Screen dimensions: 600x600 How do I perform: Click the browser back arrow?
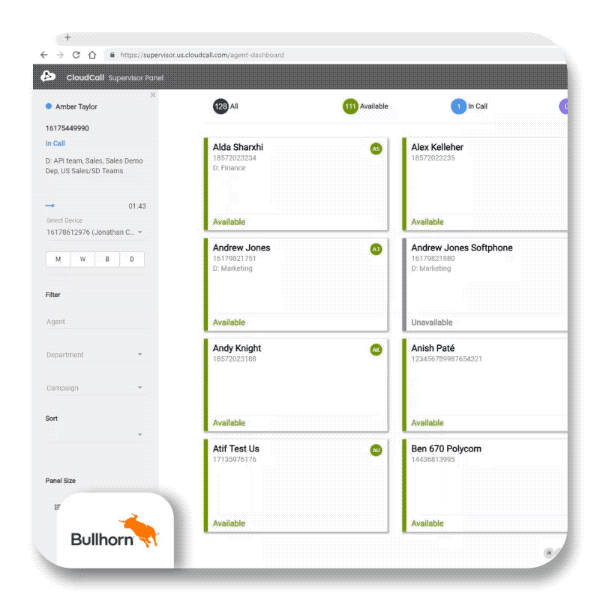(x=44, y=55)
